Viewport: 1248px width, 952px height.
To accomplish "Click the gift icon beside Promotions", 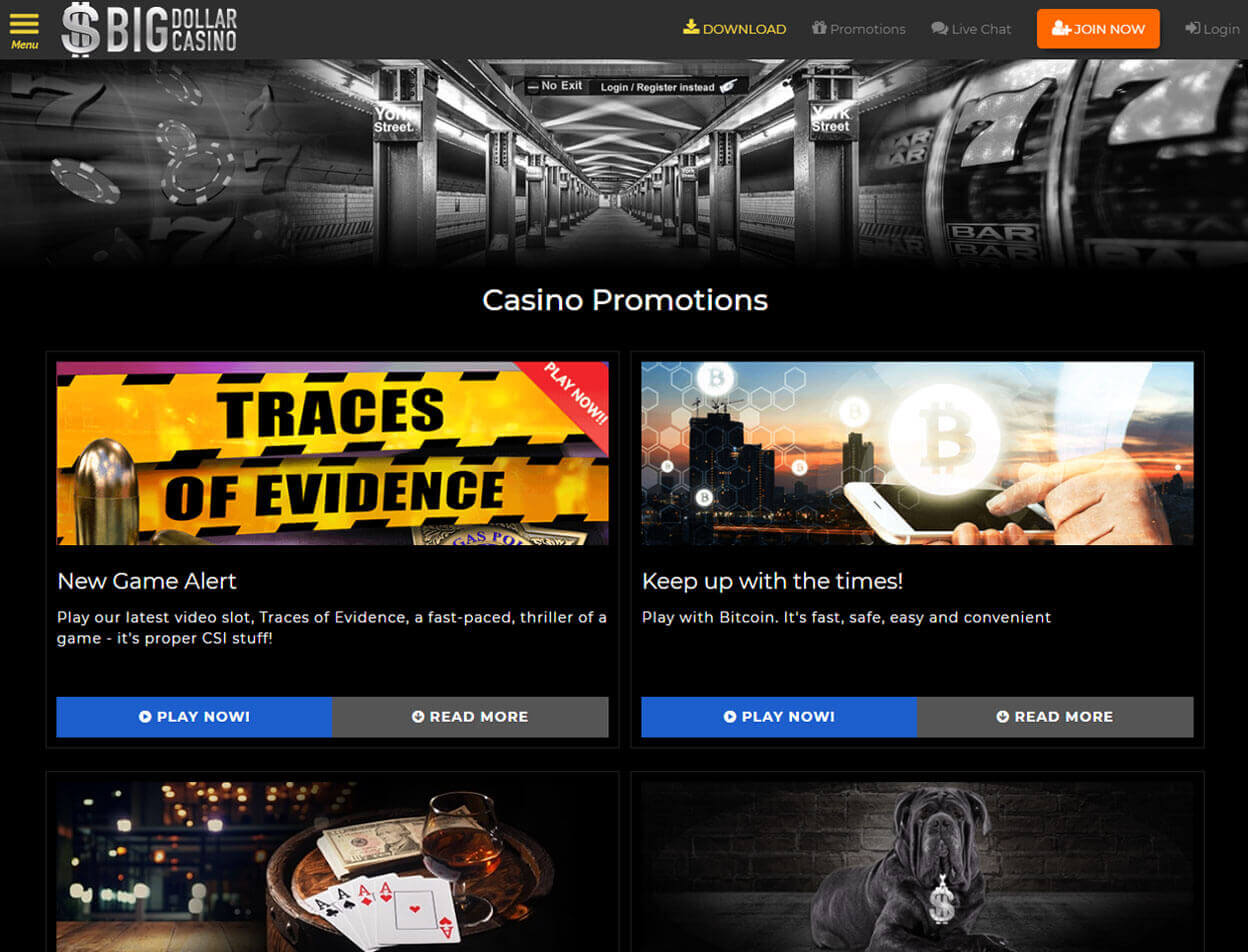I will (819, 28).
